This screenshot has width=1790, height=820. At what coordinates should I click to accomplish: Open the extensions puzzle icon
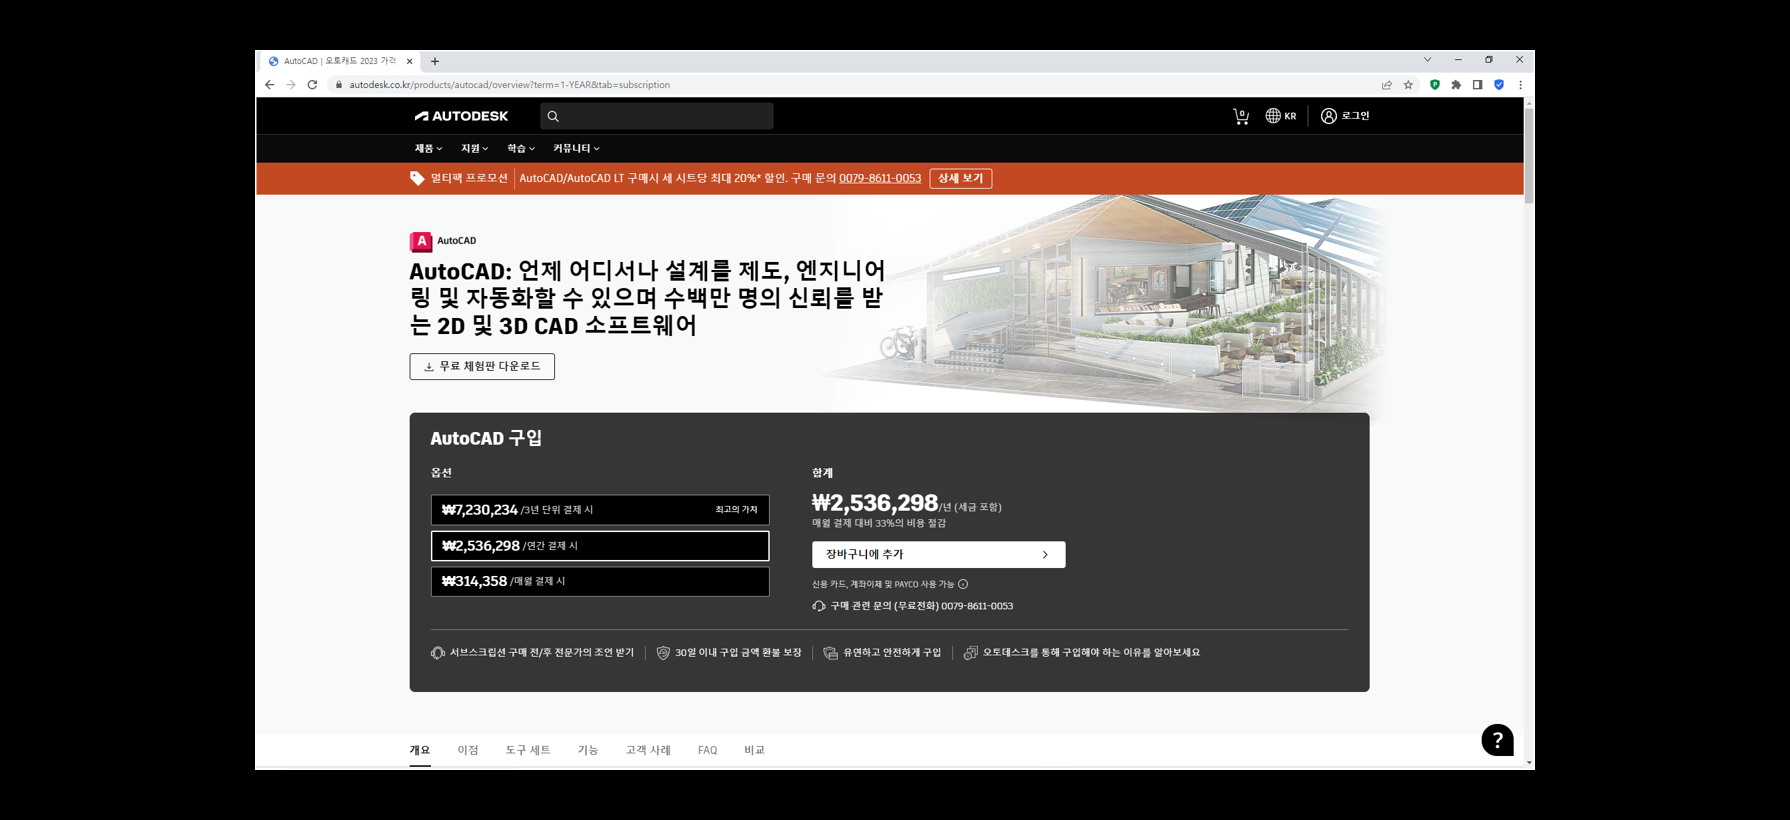1456,85
